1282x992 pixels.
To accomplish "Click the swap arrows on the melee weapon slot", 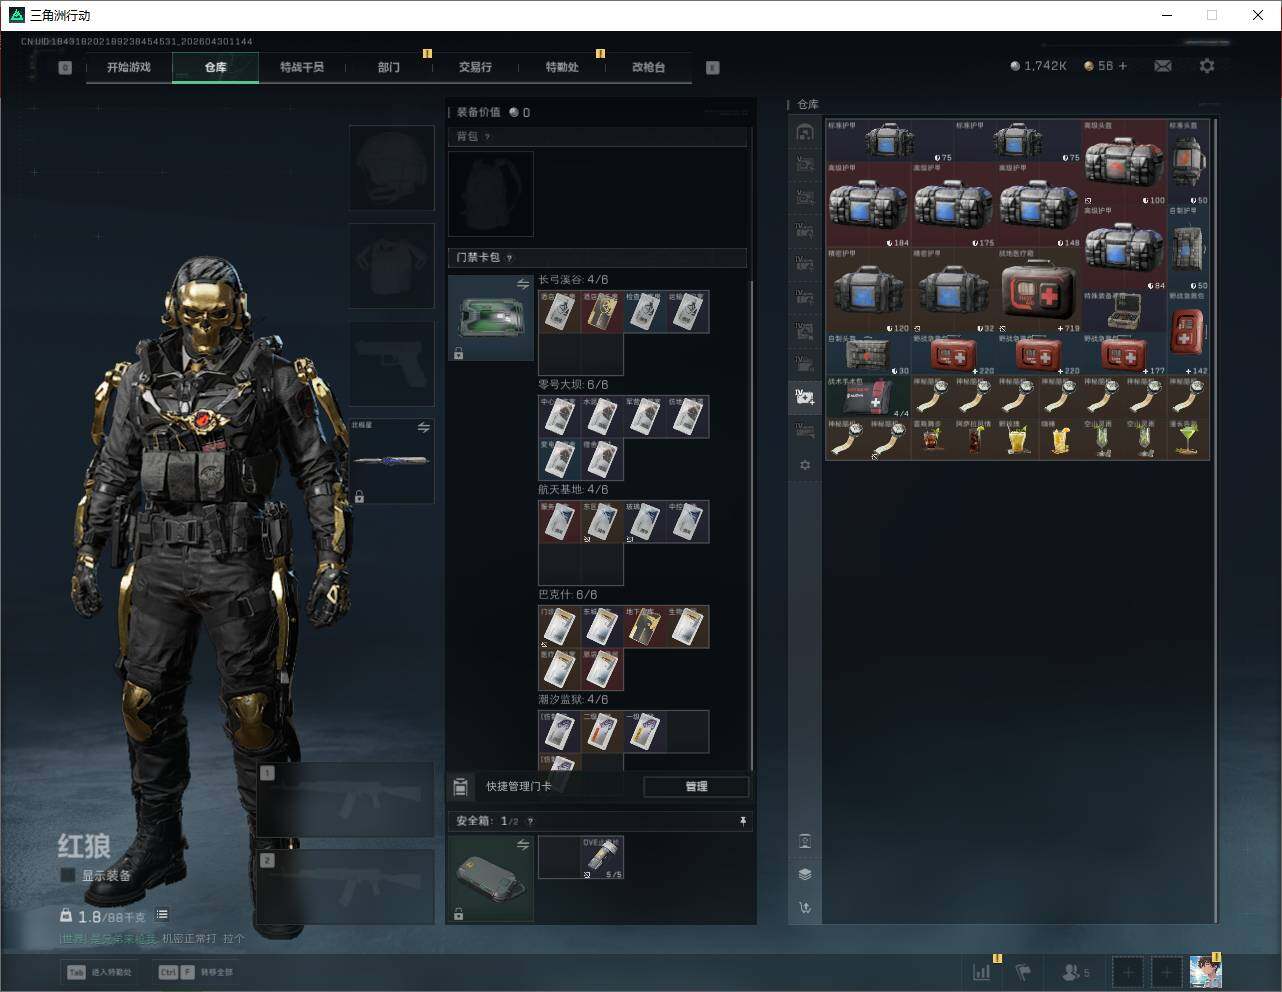I will [424, 428].
